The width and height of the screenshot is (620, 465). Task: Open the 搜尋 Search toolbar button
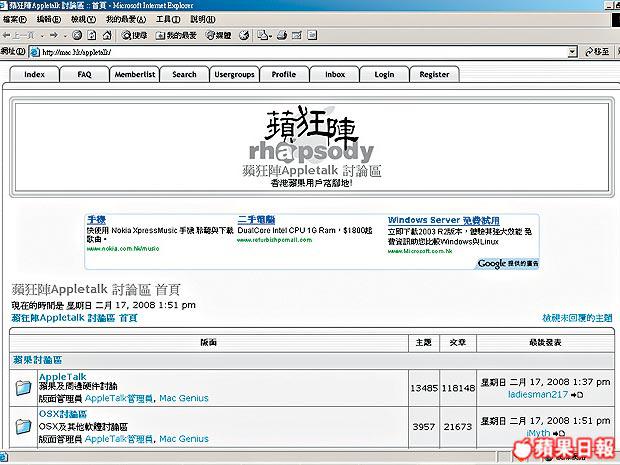[x=134, y=36]
